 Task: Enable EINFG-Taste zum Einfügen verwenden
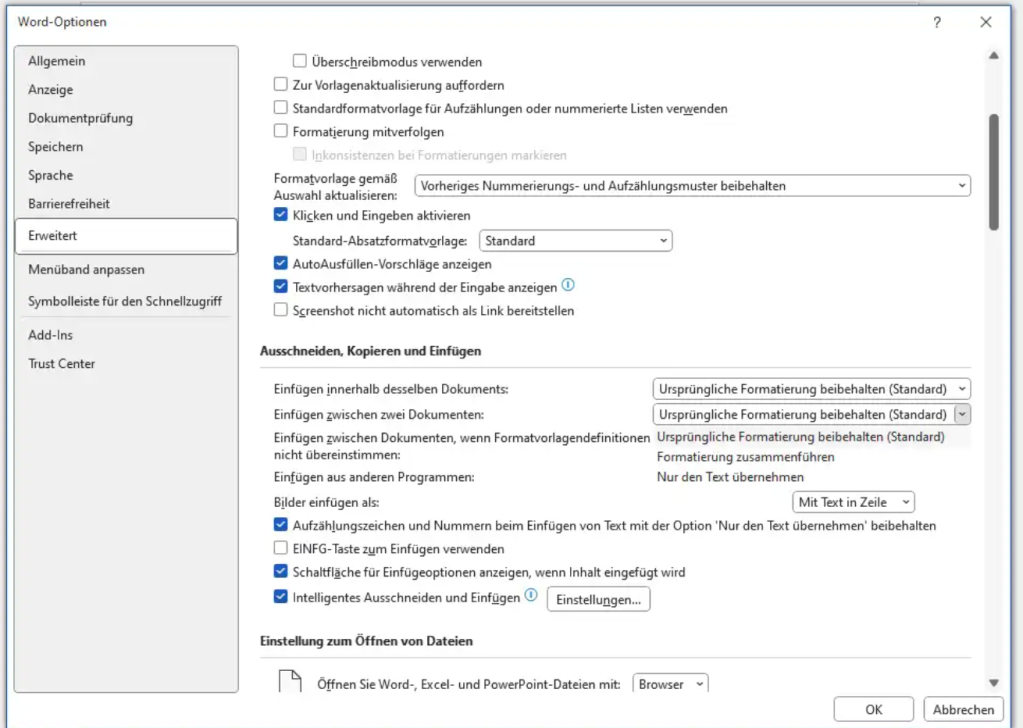coord(281,548)
